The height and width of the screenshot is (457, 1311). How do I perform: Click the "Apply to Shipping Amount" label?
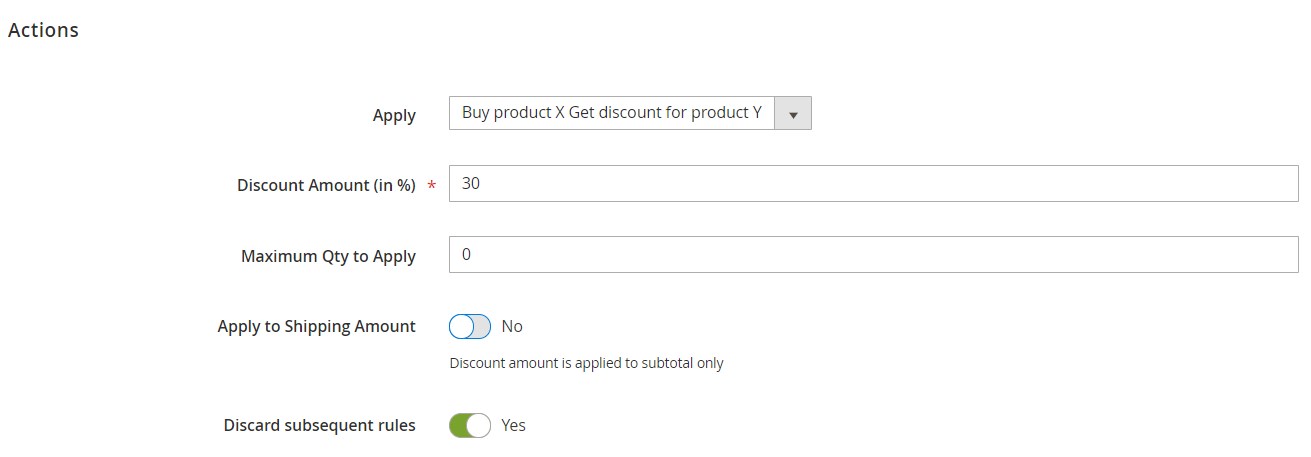pos(316,326)
